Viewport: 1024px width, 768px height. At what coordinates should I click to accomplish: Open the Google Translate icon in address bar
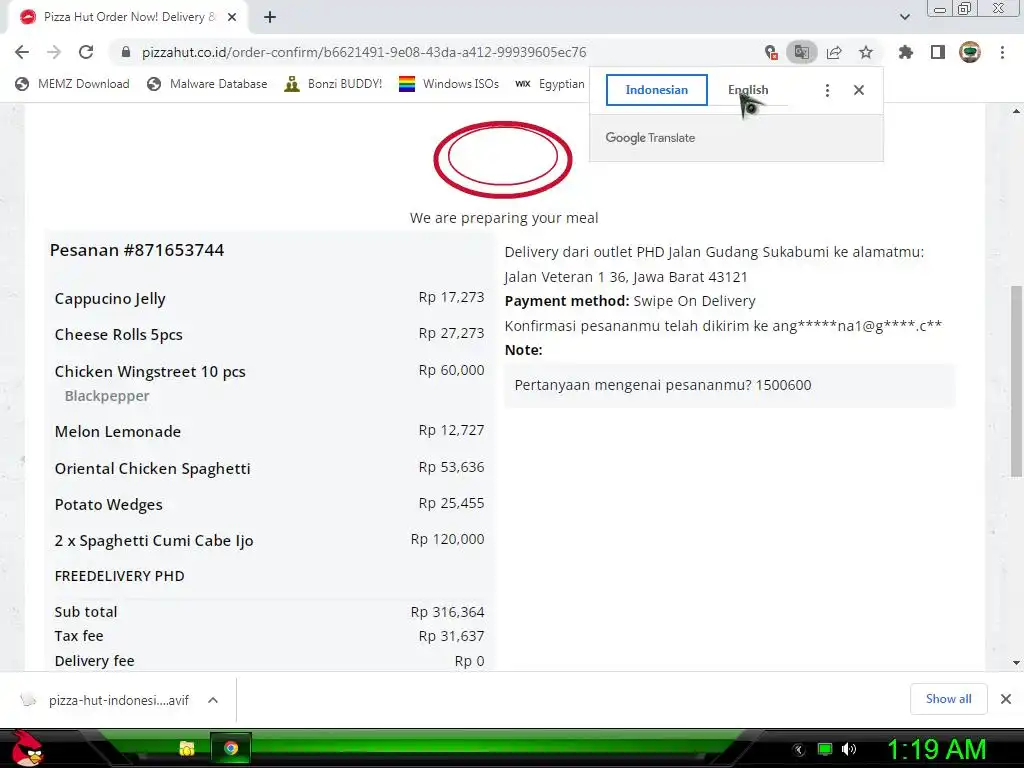pos(802,52)
